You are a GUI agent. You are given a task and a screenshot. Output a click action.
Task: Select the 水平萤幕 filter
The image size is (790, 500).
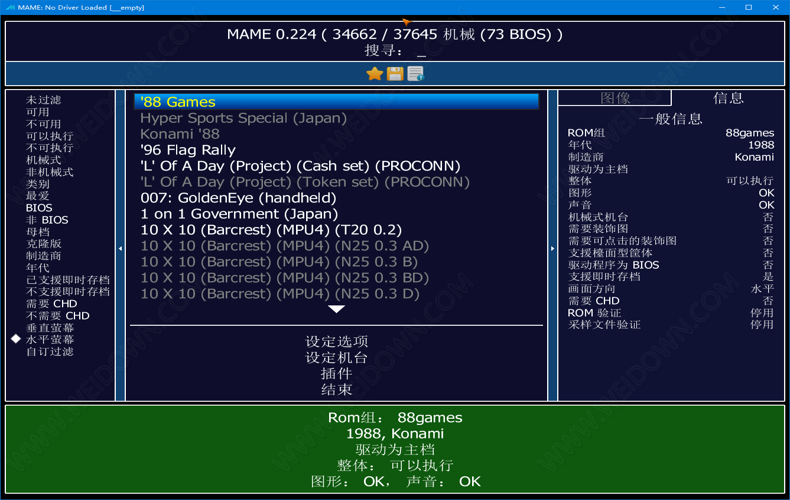click(50, 340)
